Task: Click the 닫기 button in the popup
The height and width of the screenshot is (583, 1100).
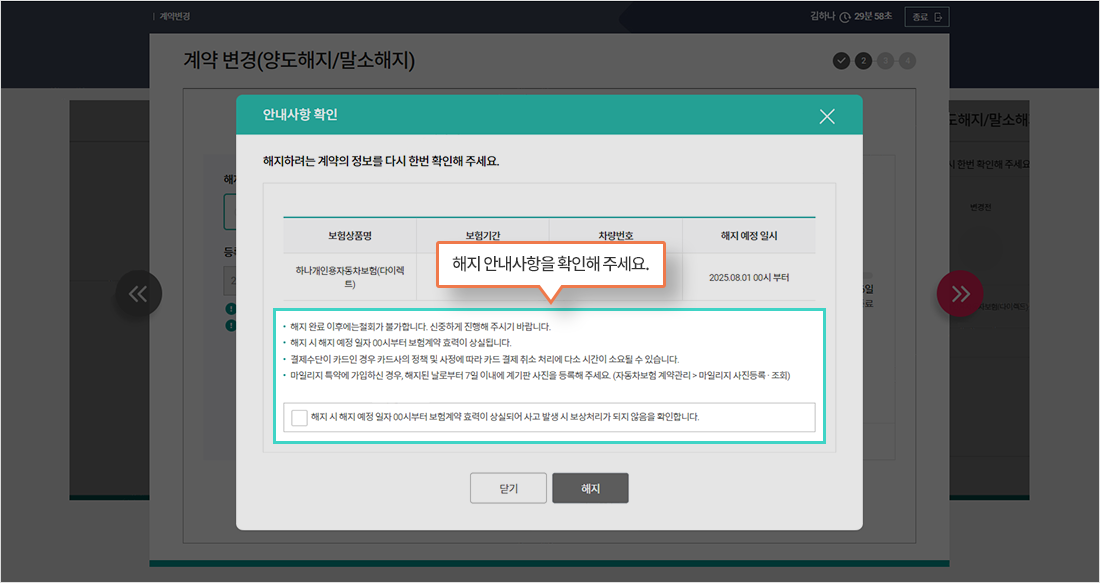Action: pos(508,488)
